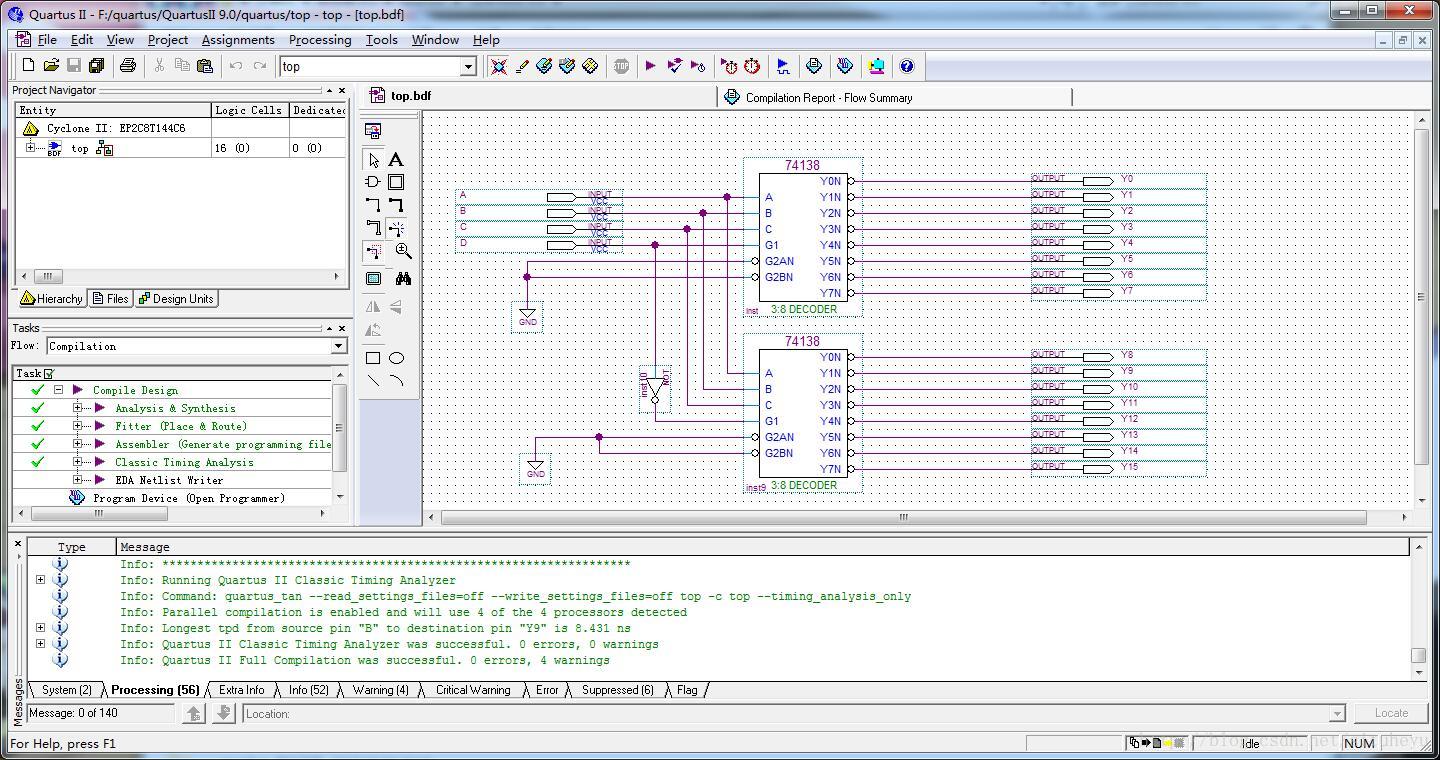The image size is (1440, 760).
Task: Close the Project Navigator panel
Action: pyautogui.click(x=342, y=90)
